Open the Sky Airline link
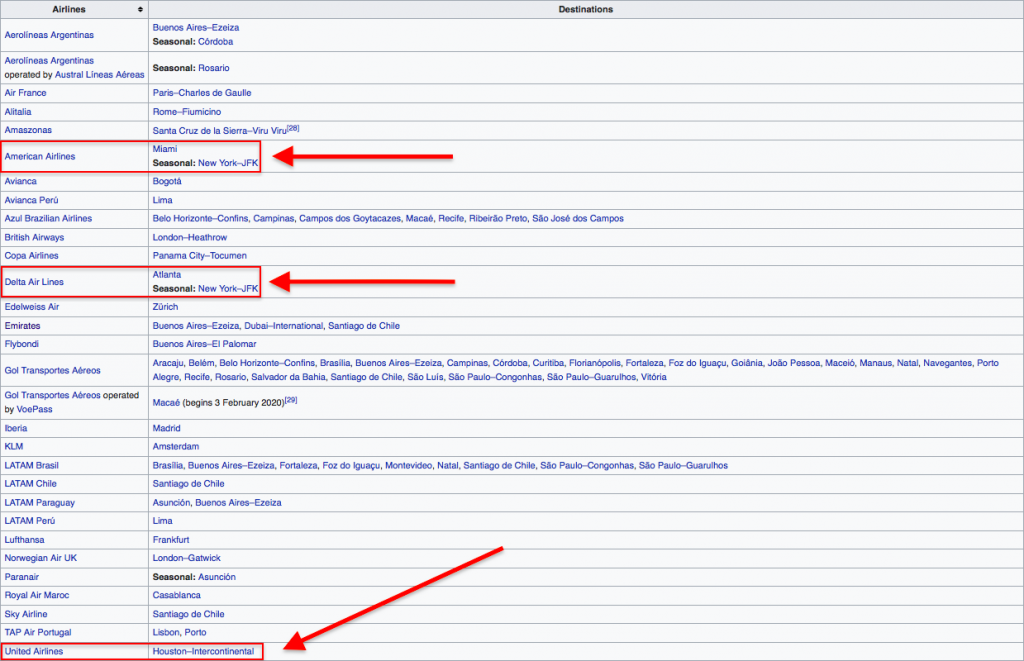Screen dimensions: 1024x661 pyautogui.click(x=26, y=614)
